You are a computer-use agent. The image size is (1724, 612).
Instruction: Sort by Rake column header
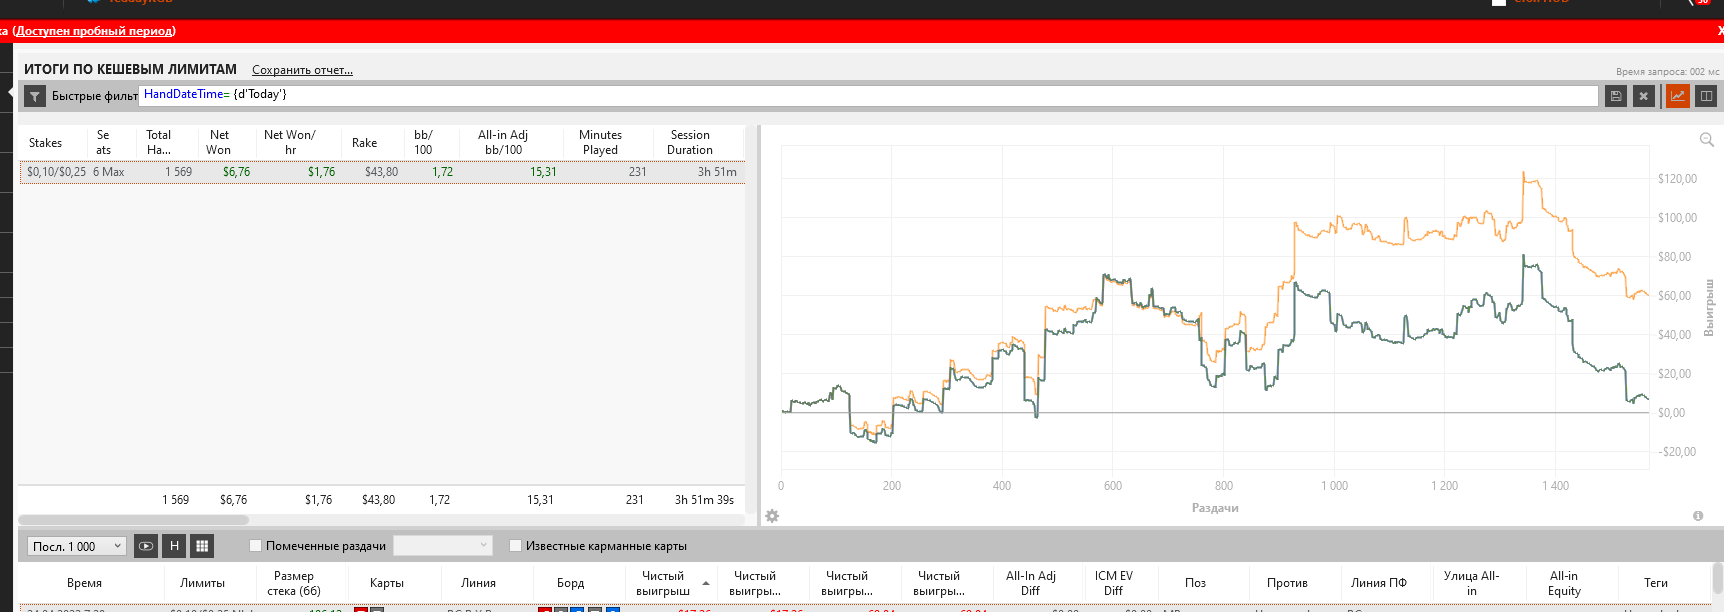tap(364, 143)
